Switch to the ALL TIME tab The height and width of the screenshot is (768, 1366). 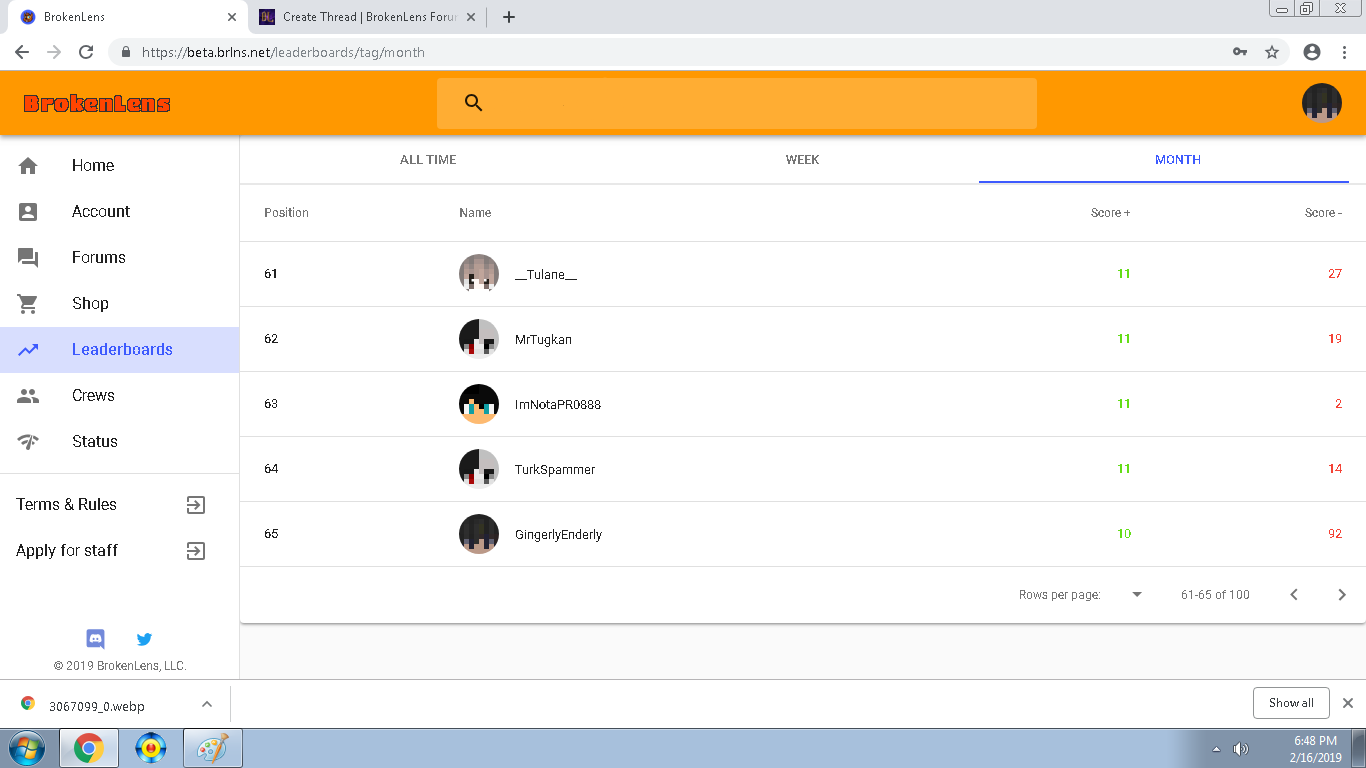click(x=428, y=160)
